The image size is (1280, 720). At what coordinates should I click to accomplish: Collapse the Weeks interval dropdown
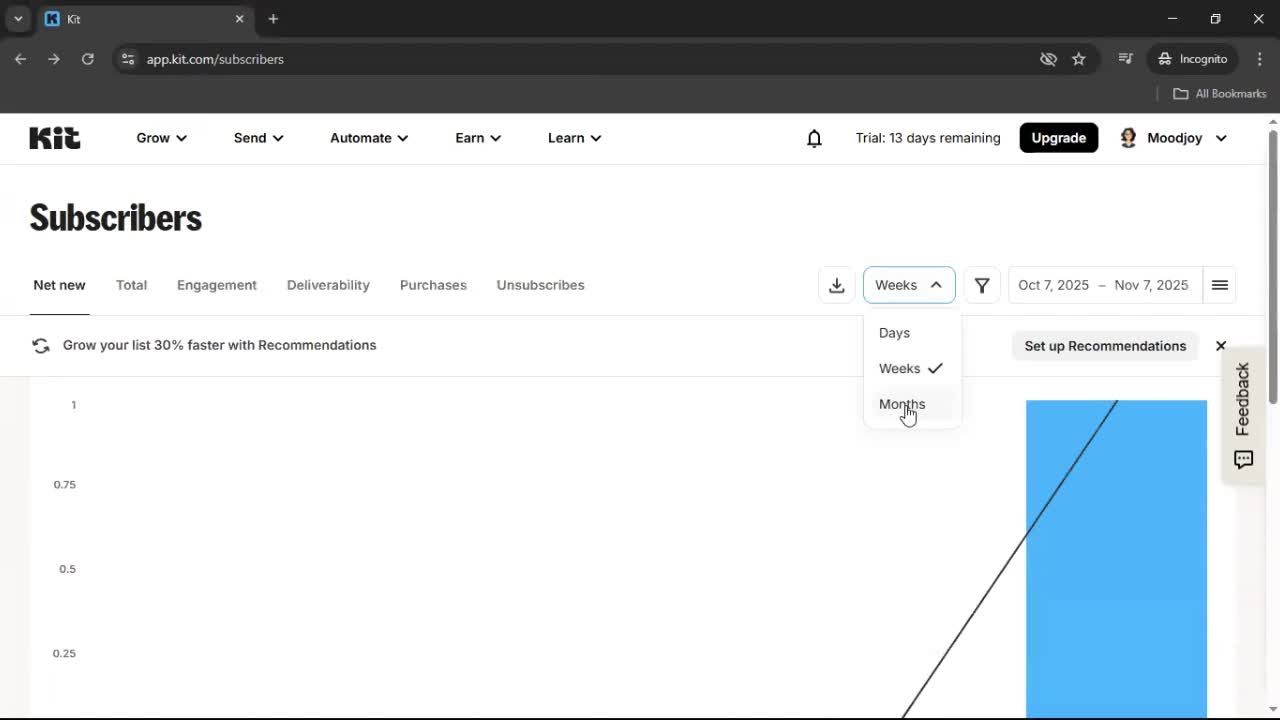click(x=908, y=285)
